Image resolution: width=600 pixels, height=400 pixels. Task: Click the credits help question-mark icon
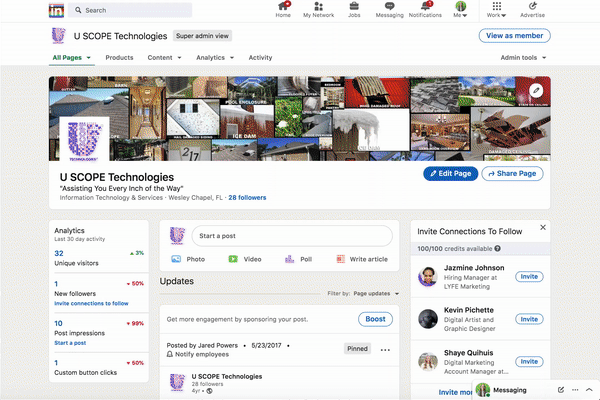pos(497,248)
